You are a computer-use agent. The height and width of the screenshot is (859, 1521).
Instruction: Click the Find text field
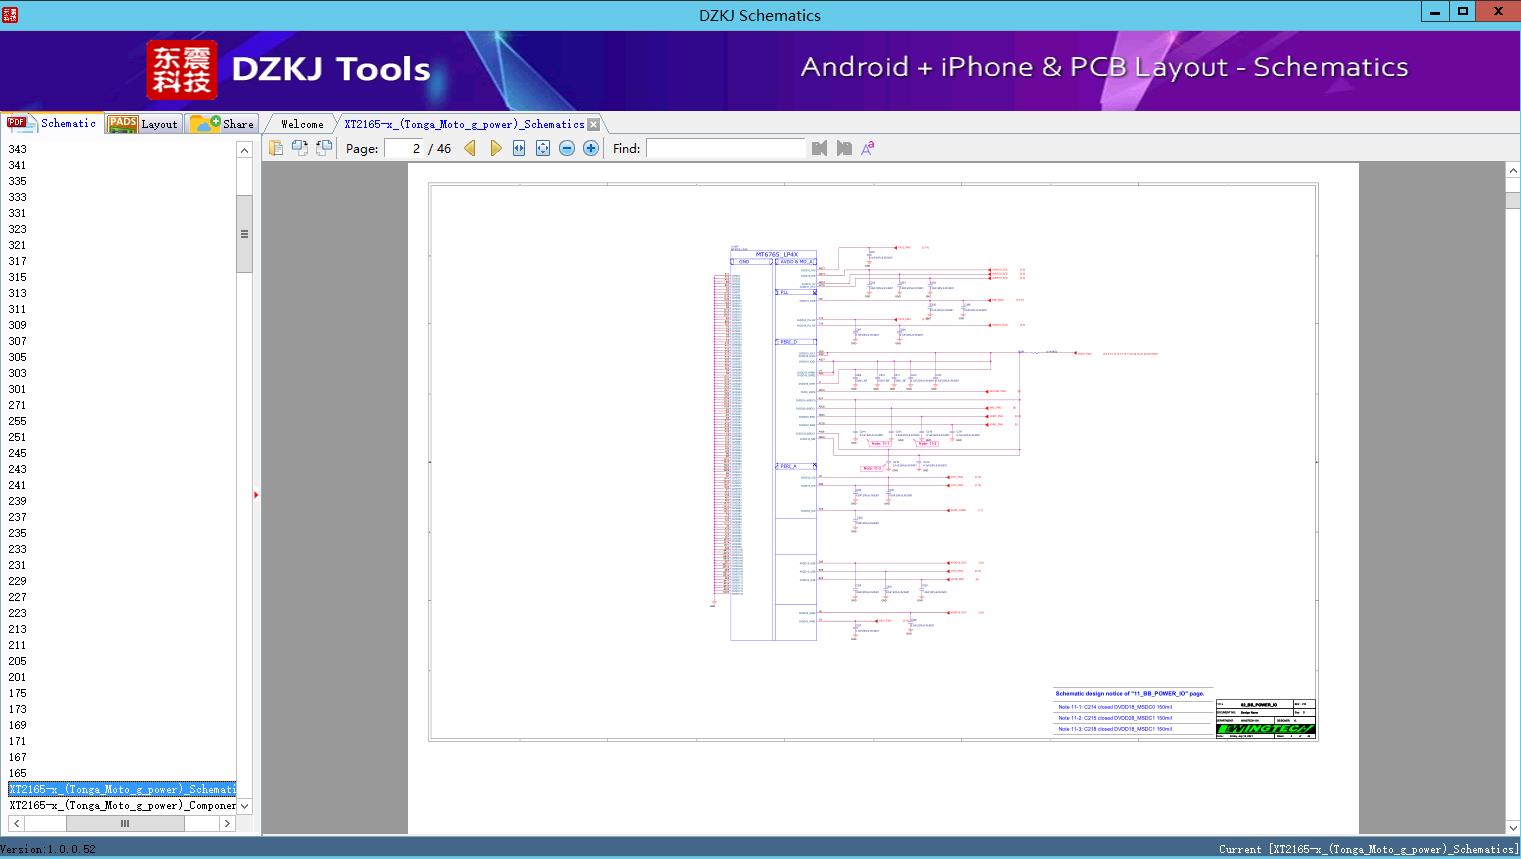725,148
